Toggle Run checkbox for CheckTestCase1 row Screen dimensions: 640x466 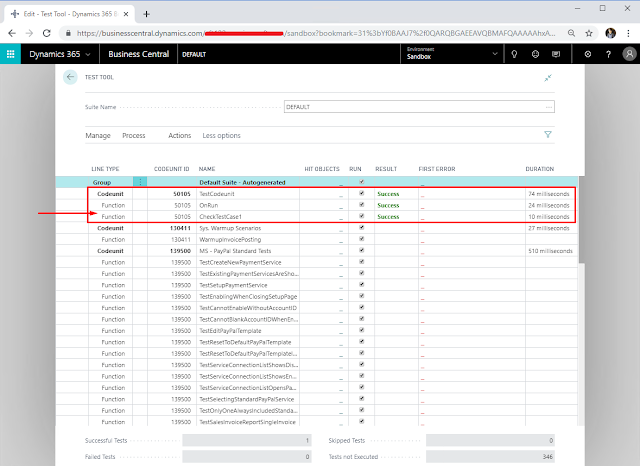point(361,216)
